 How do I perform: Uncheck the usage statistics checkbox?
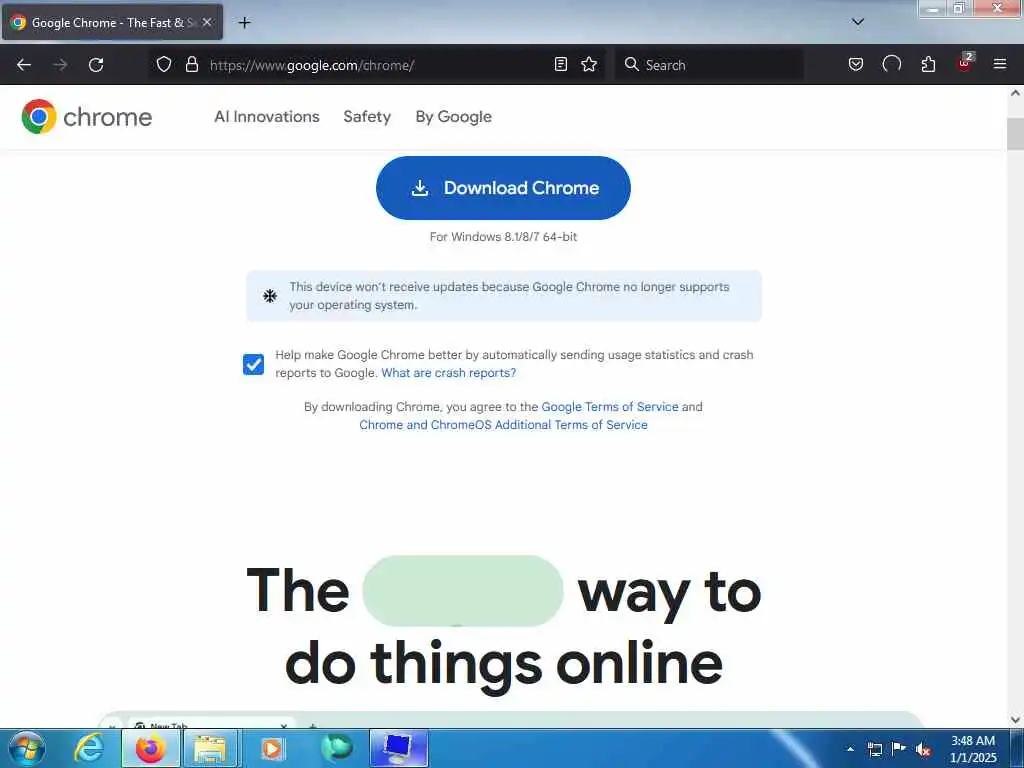pos(253,364)
